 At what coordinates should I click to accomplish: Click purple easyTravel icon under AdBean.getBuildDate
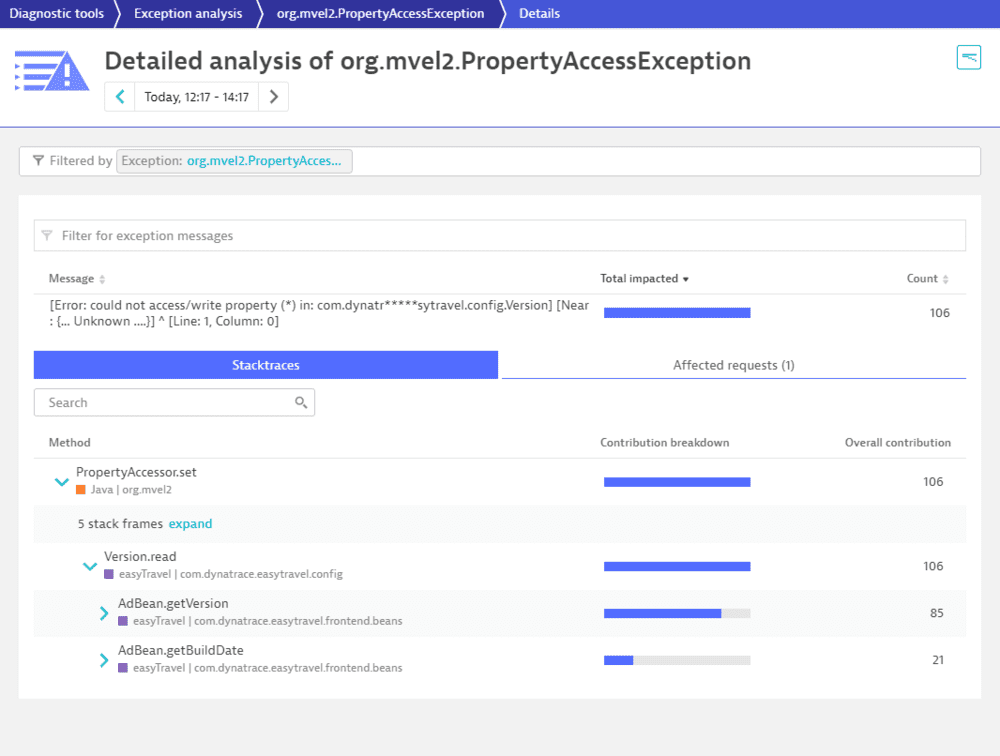click(x=123, y=668)
